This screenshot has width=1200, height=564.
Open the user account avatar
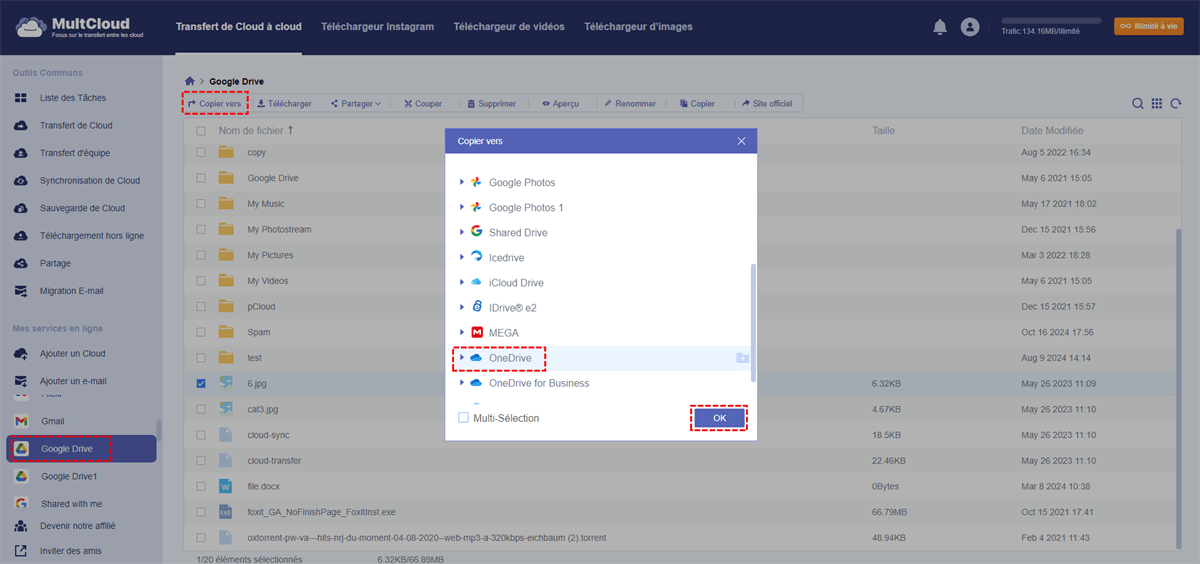[x=969, y=27]
